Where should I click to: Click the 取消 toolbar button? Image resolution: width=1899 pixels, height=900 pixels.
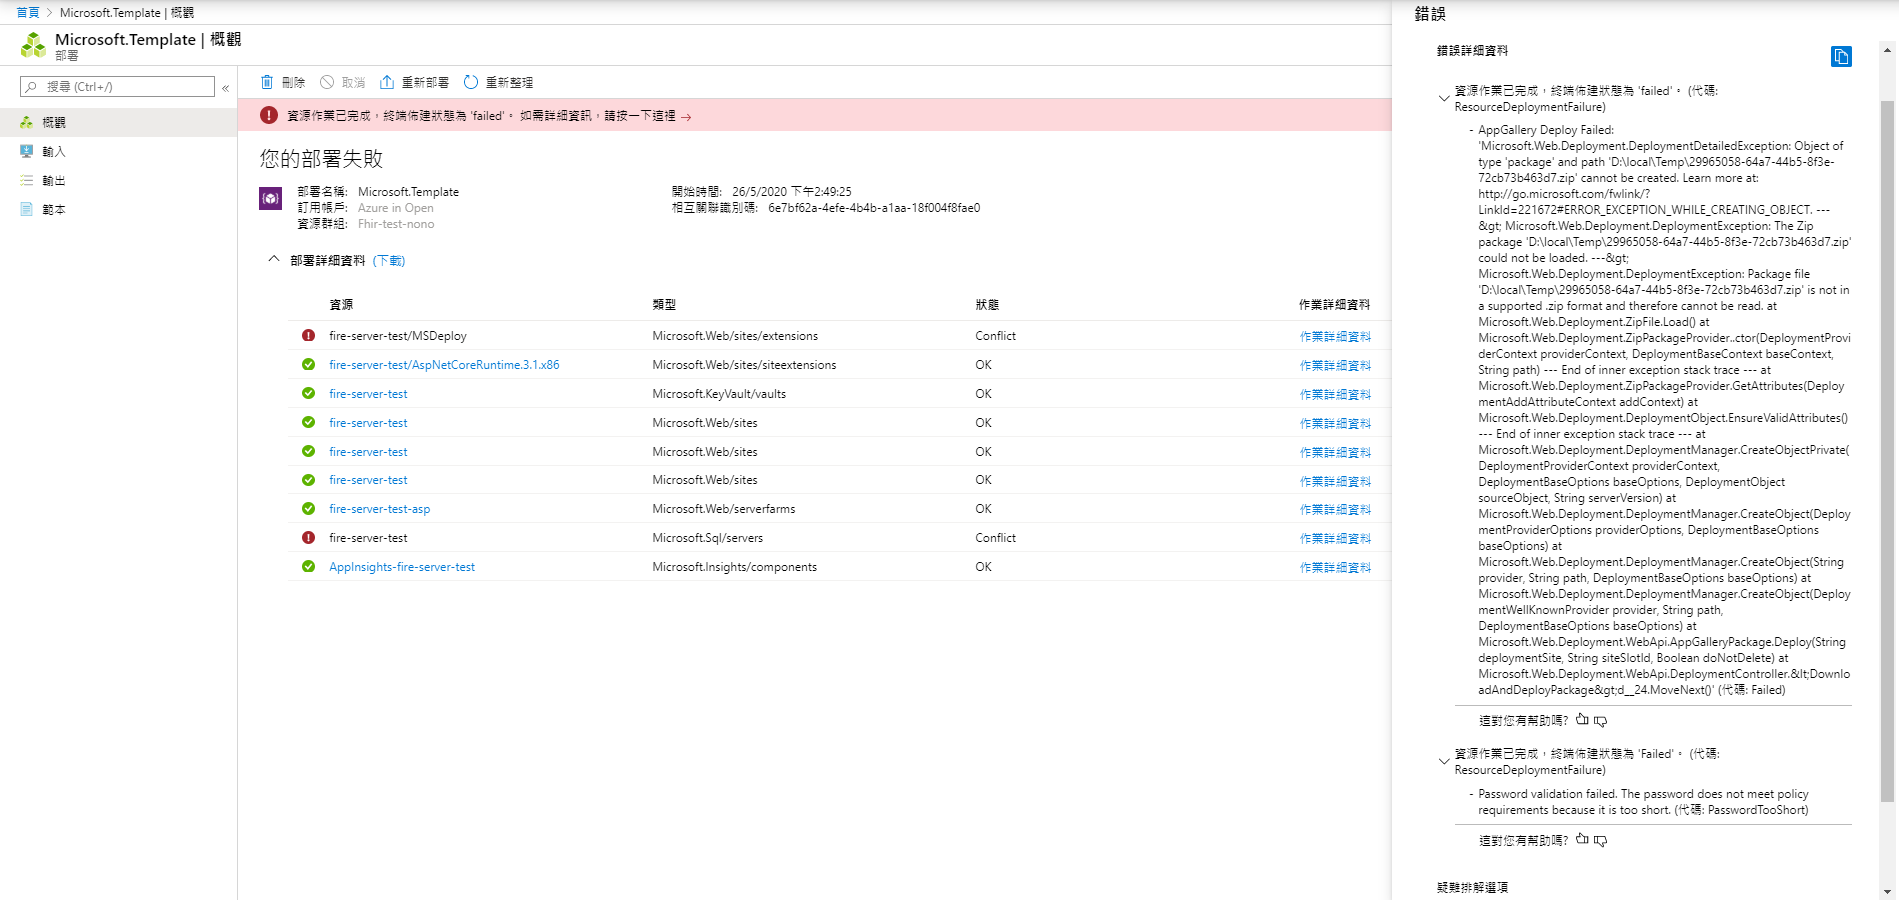343,82
